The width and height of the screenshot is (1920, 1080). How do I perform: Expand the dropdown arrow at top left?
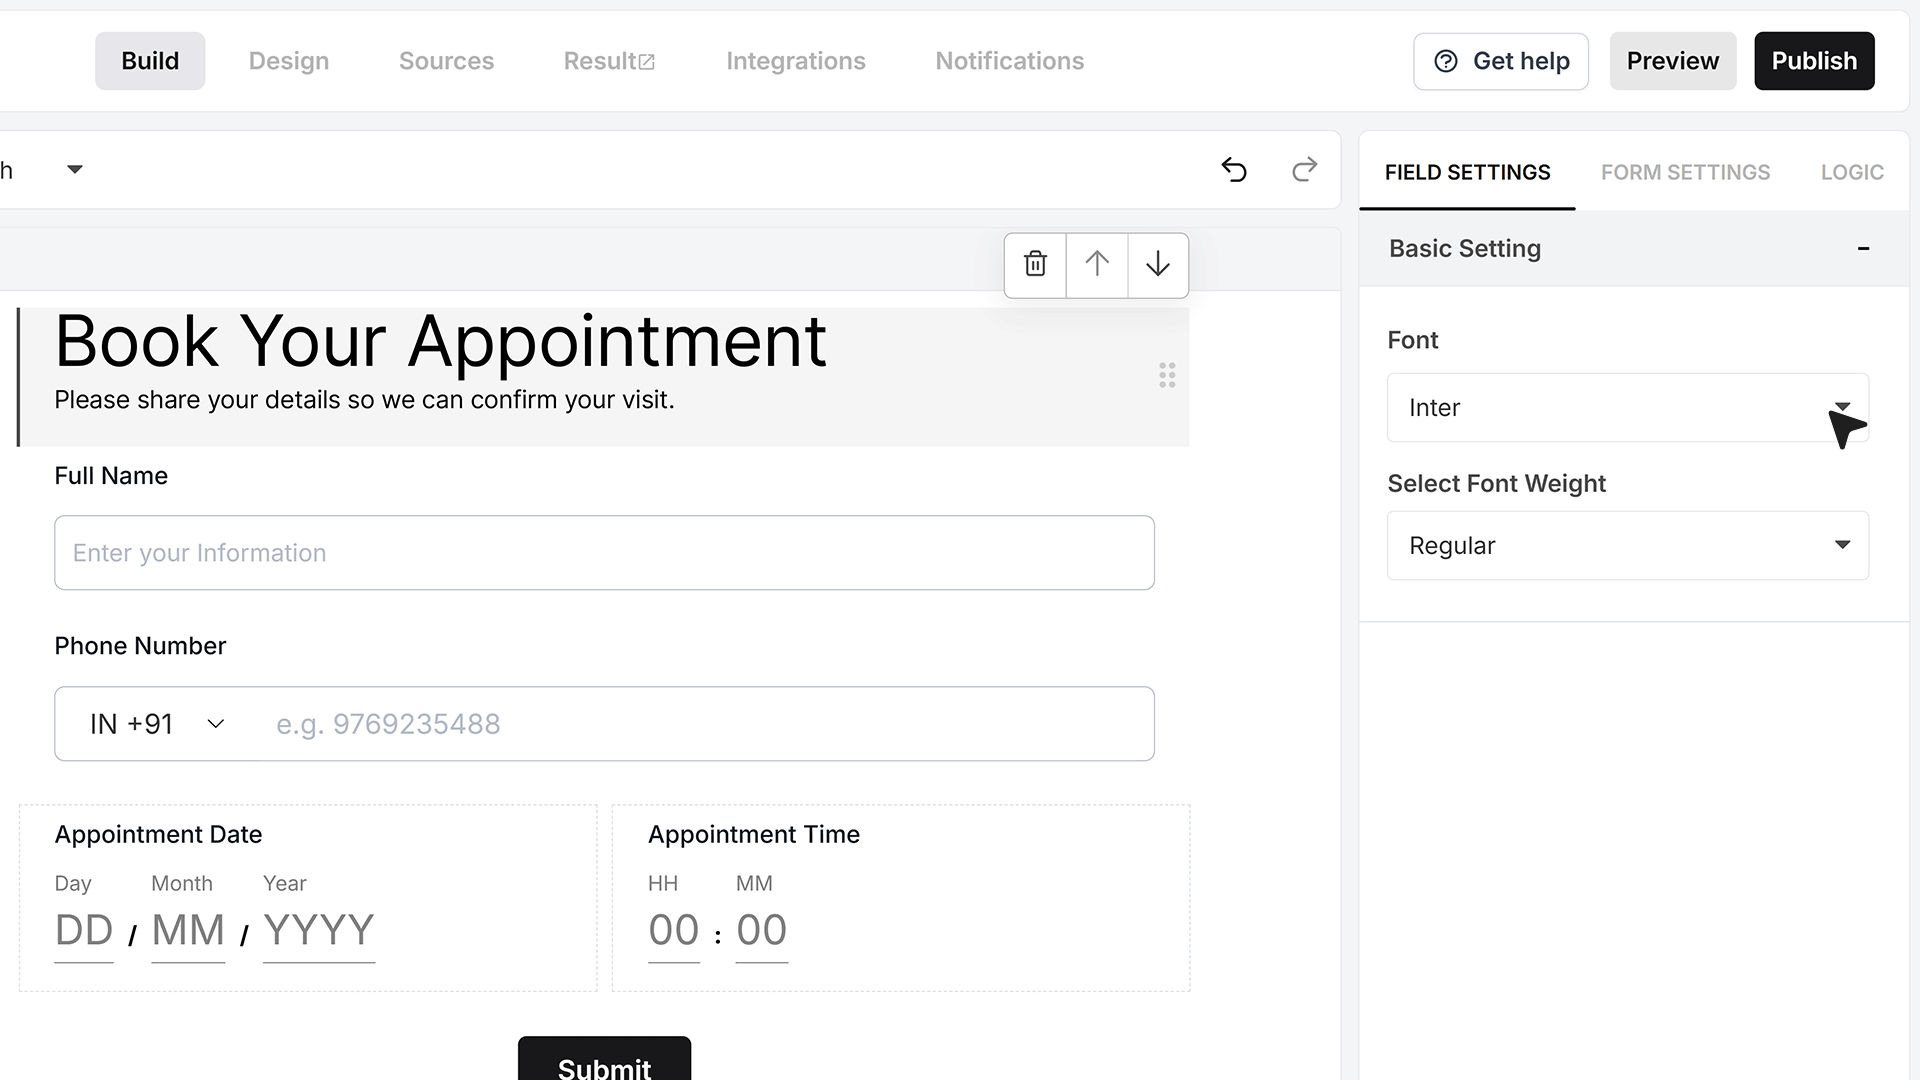pos(75,170)
